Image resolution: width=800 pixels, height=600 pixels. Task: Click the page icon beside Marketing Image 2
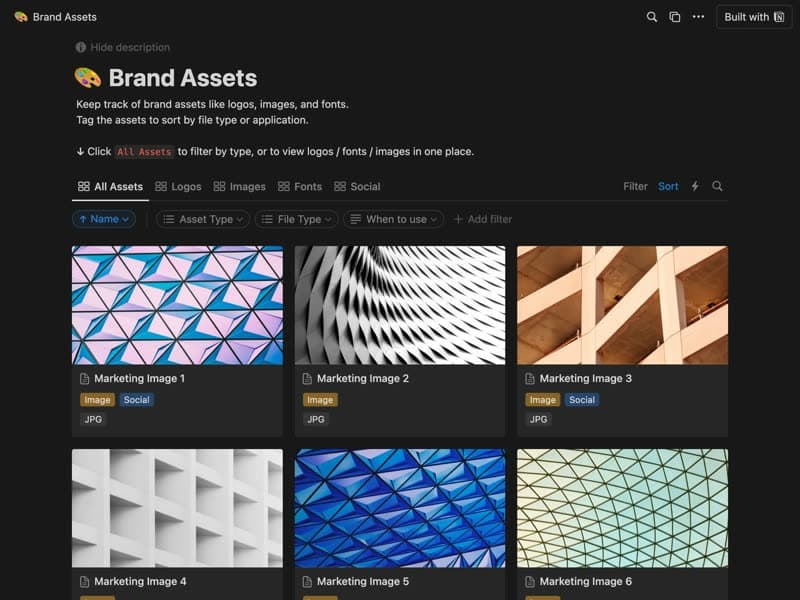(x=307, y=379)
